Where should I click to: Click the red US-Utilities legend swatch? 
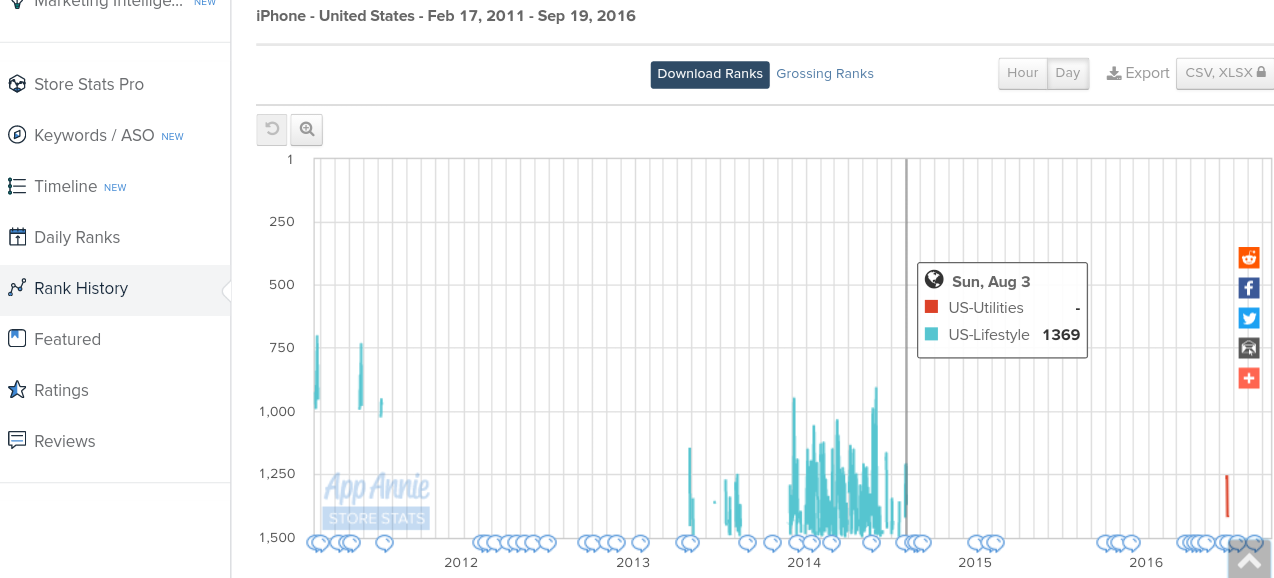931,308
